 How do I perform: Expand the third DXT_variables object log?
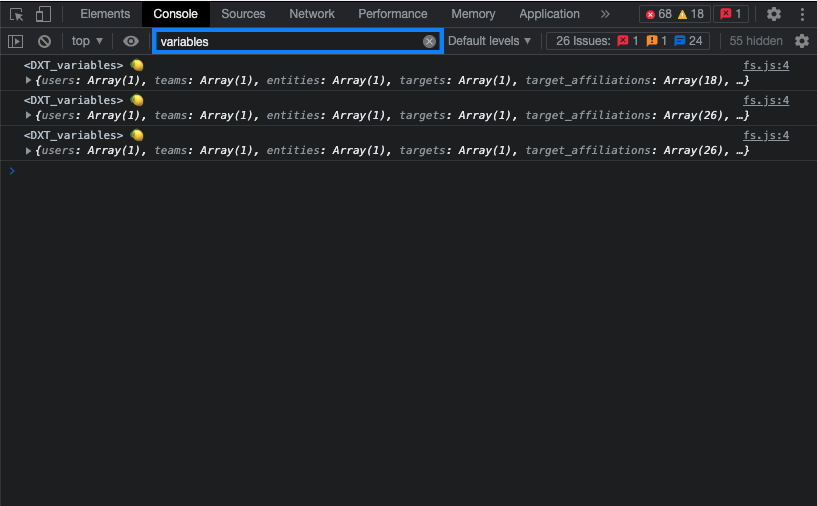(x=29, y=151)
